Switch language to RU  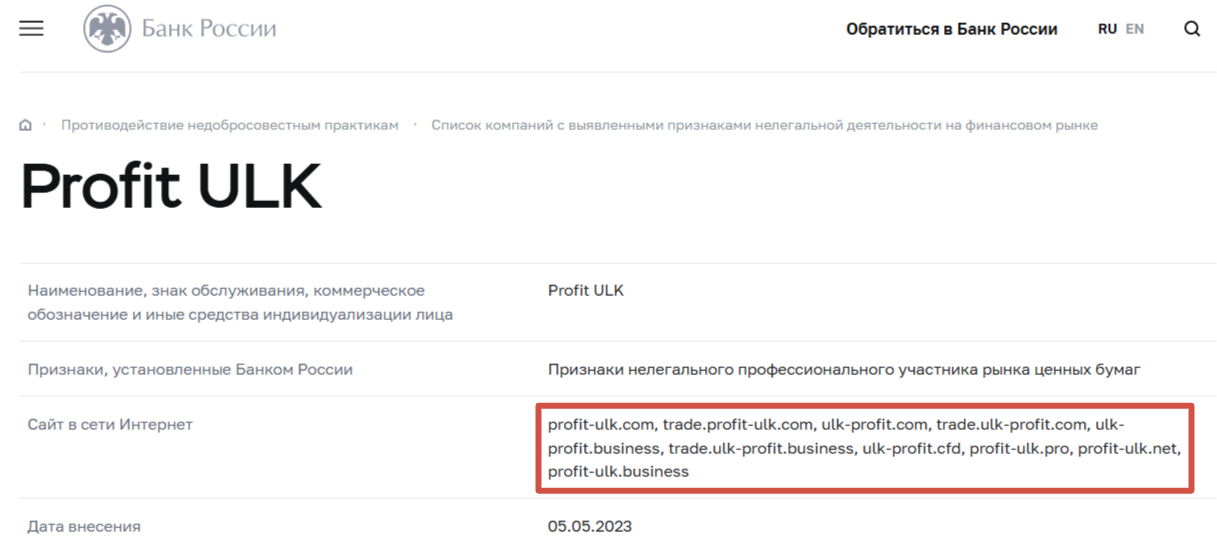point(1107,29)
